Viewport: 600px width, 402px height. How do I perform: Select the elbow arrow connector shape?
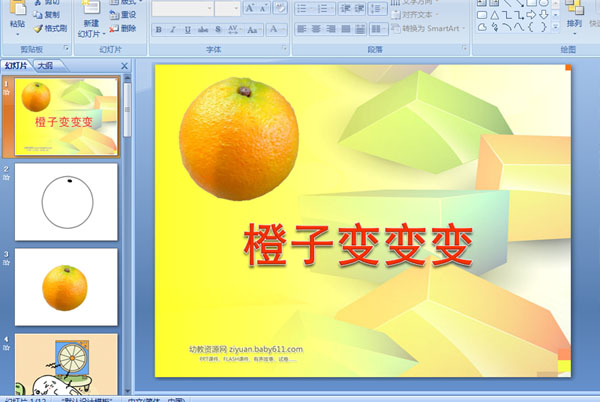518,15
